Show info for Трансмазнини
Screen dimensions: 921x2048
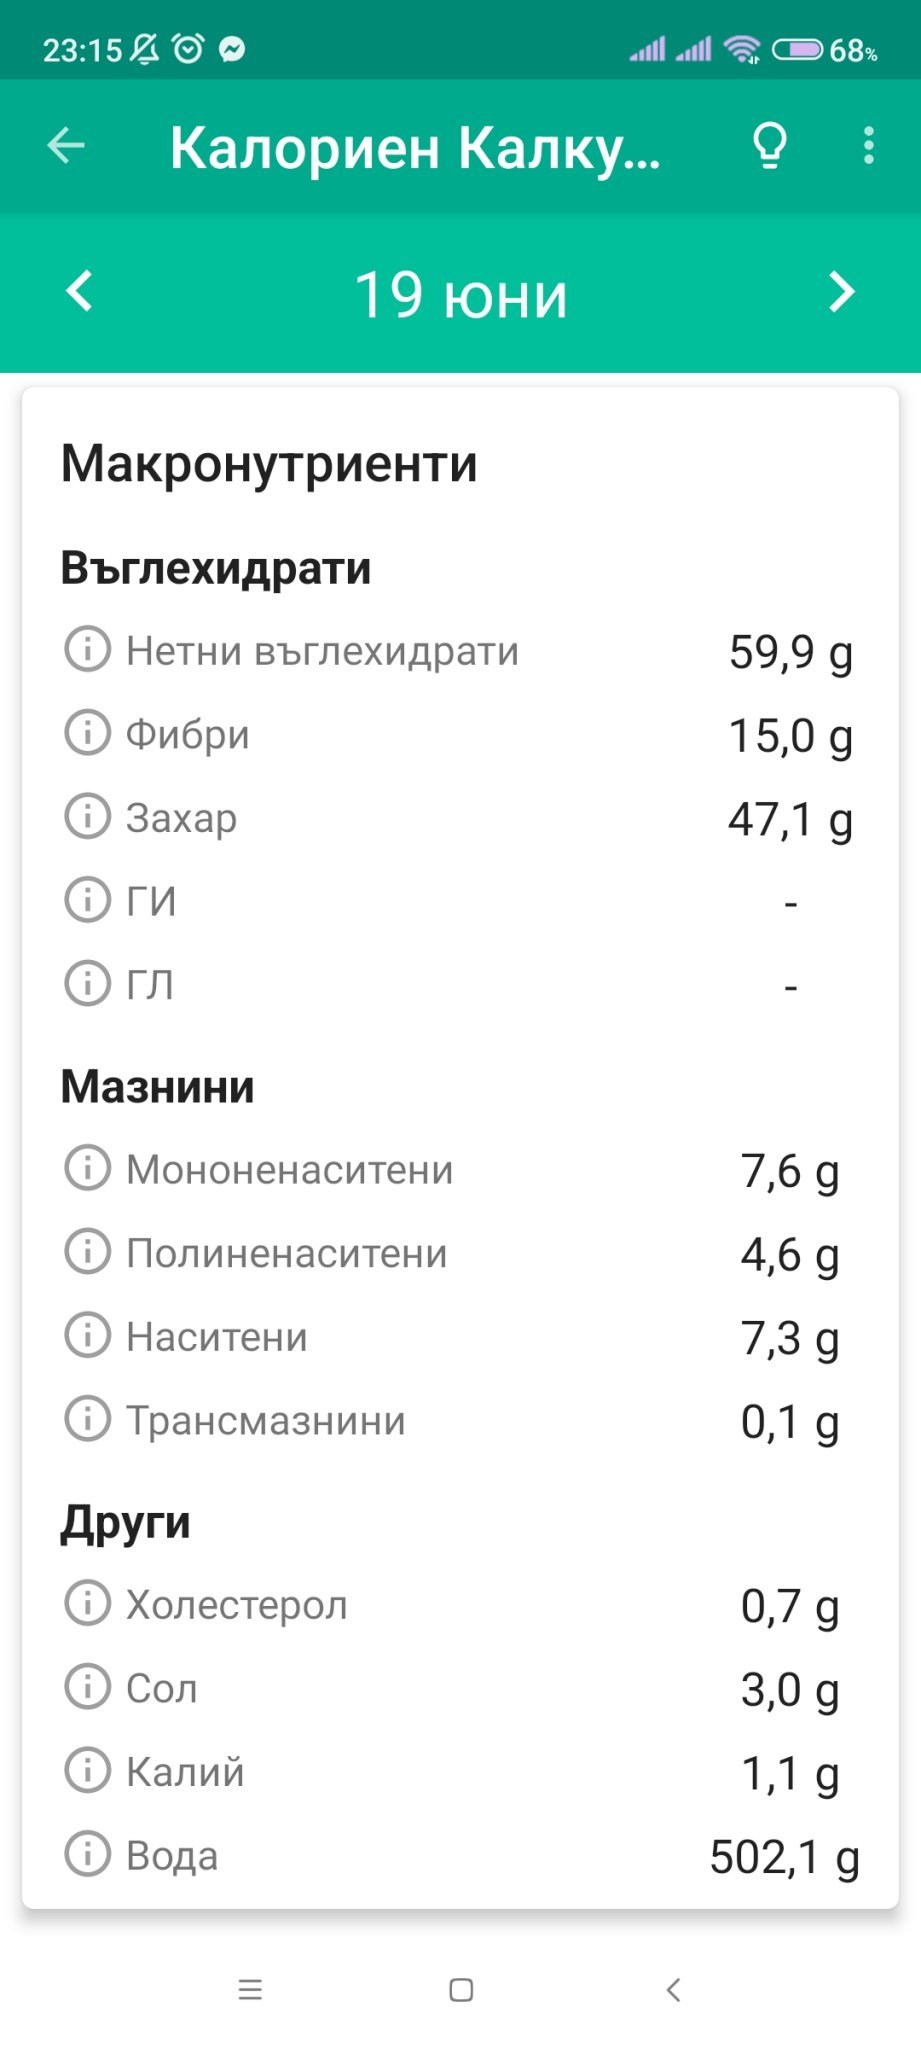(87, 1419)
